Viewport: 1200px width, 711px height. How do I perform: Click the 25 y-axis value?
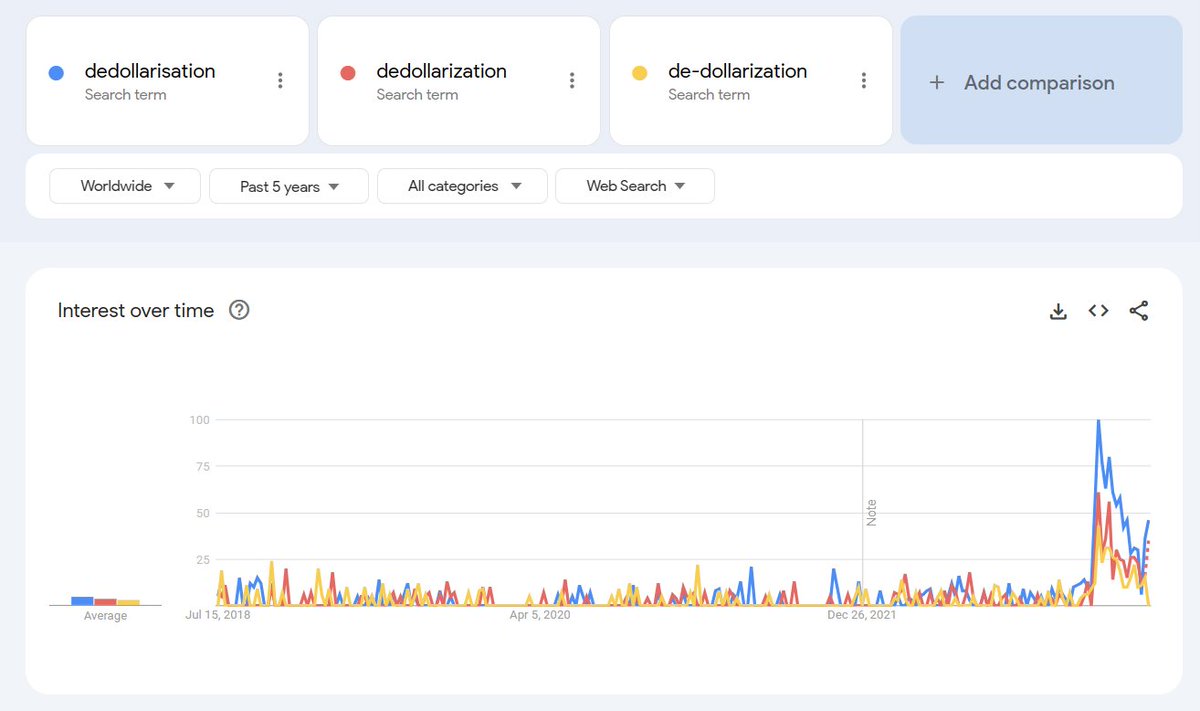coord(203,559)
